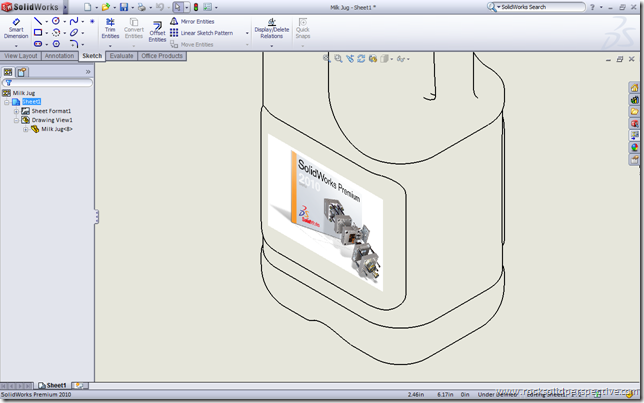Print using the printer icon
Viewport: 644px width, 403px height.
(142, 7)
